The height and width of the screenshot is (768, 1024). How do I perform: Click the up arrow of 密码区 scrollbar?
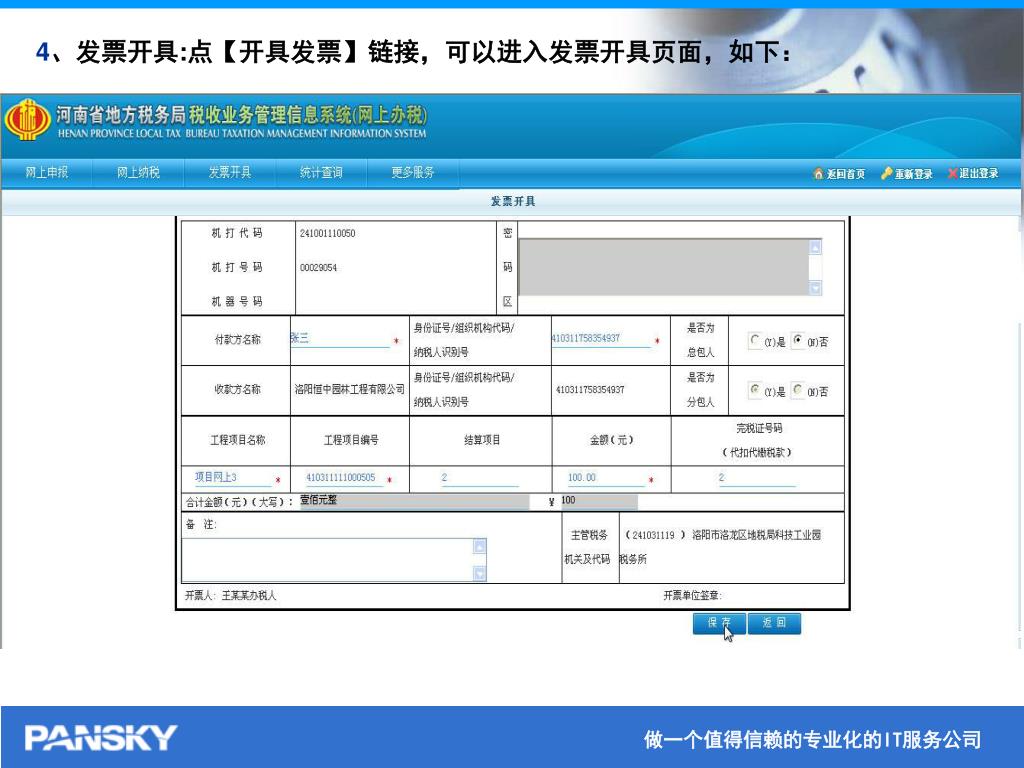point(815,247)
